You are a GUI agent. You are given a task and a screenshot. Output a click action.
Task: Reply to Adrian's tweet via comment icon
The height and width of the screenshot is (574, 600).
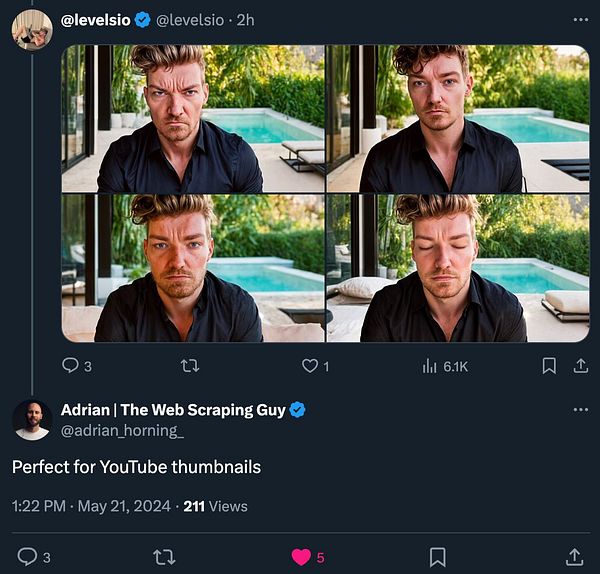pyautogui.click(x=28, y=556)
